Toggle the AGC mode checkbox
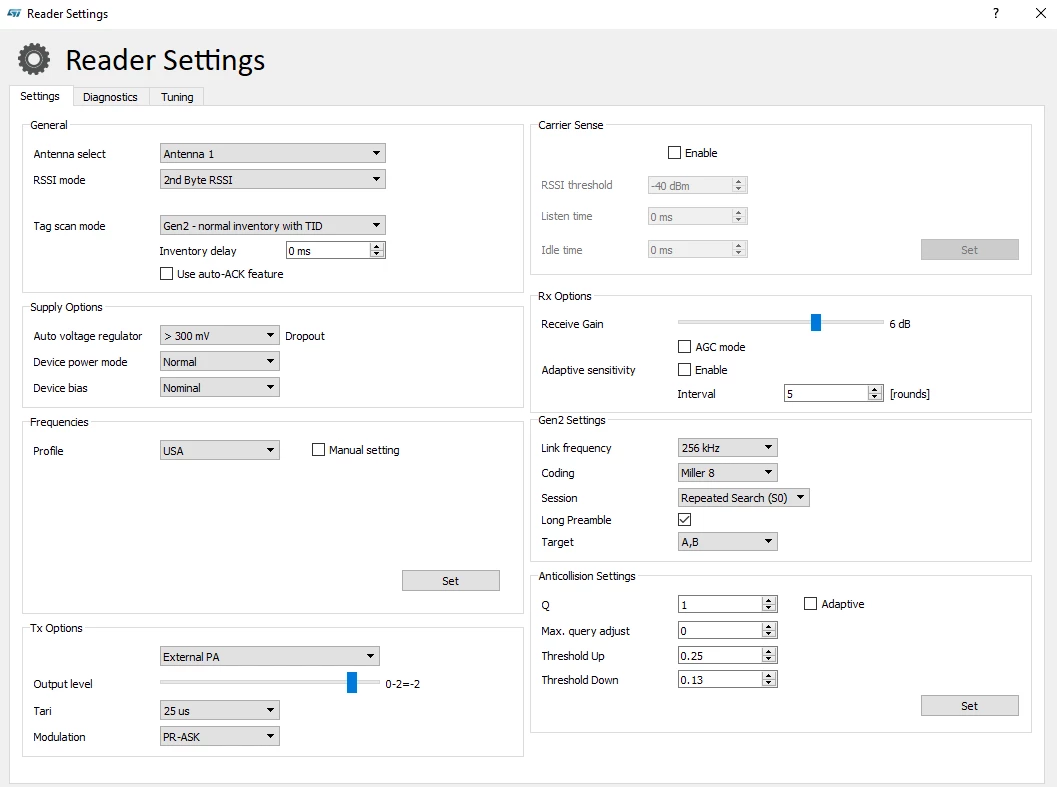Viewport: 1057px width, 787px height. (684, 347)
